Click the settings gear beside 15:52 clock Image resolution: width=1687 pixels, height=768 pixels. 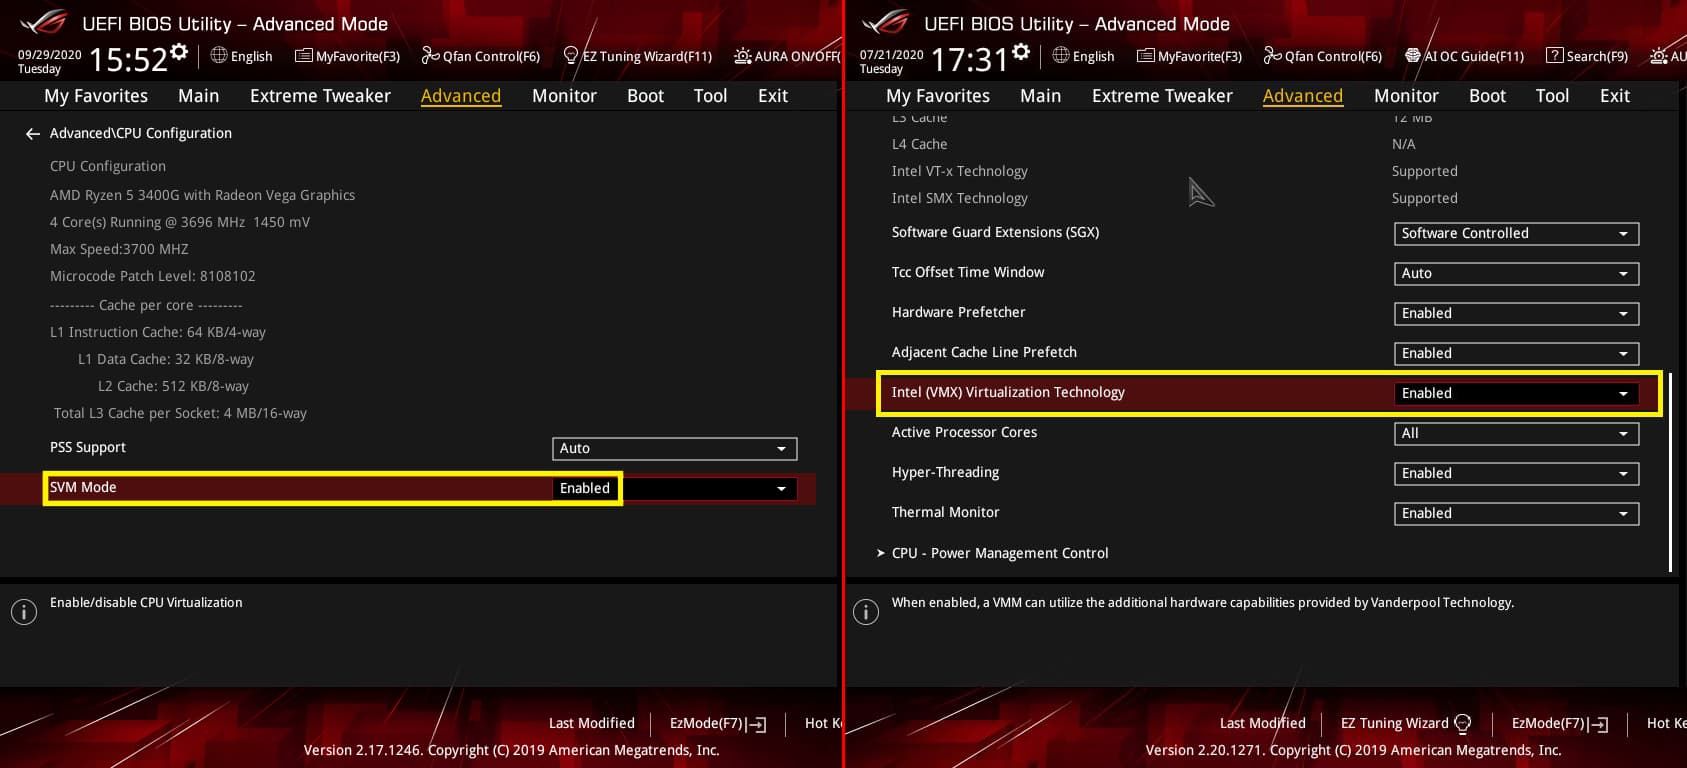pos(179,52)
